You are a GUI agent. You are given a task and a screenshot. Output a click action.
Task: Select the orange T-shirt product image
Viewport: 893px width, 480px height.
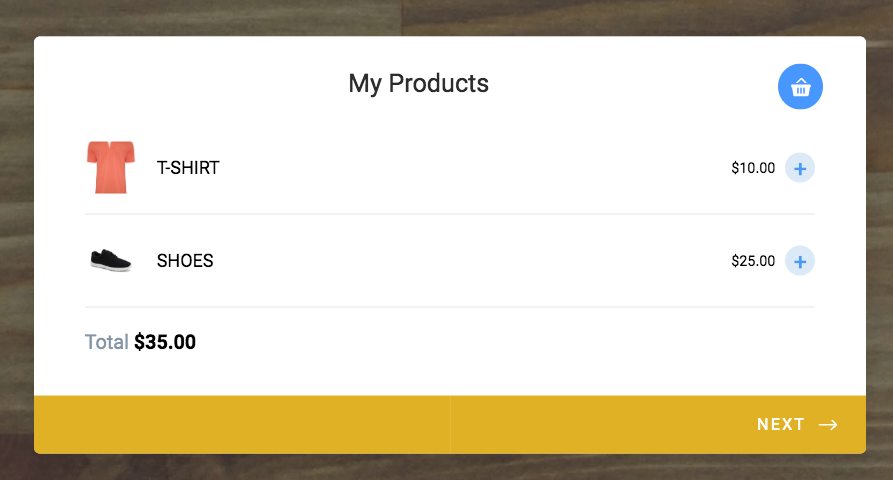coord(110,167)
